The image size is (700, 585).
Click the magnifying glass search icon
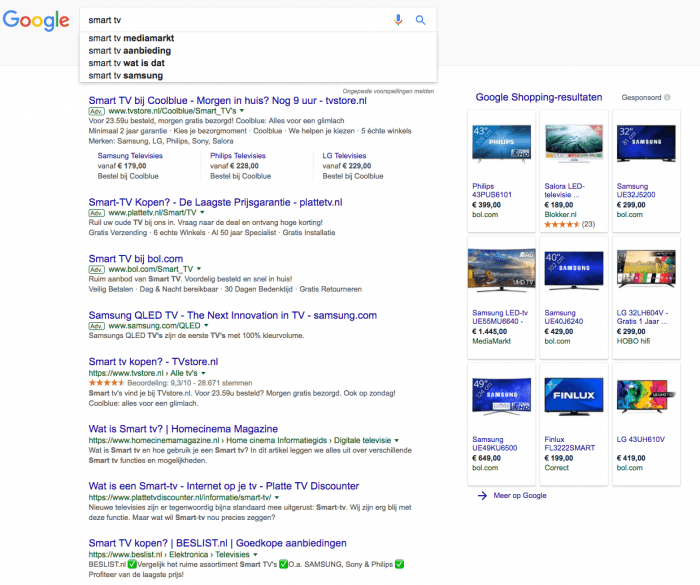coord(421,20)
